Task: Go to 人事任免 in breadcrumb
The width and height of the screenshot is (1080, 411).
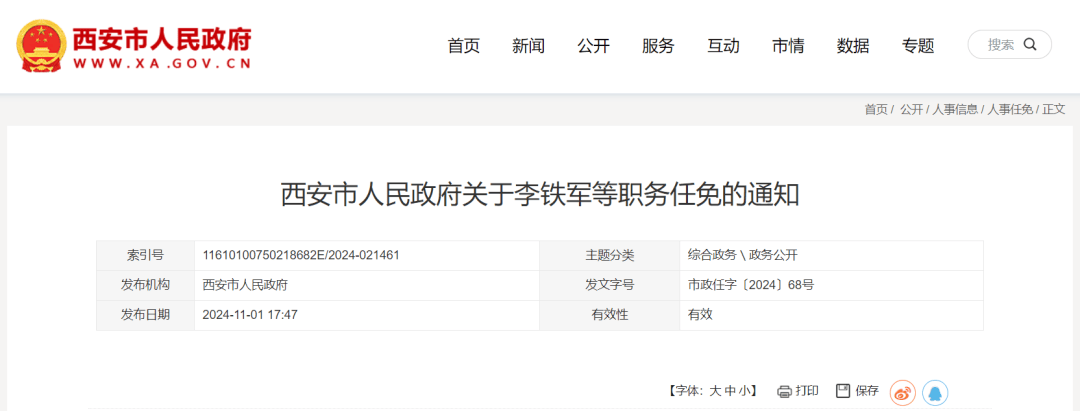Action: [1010, 109]
